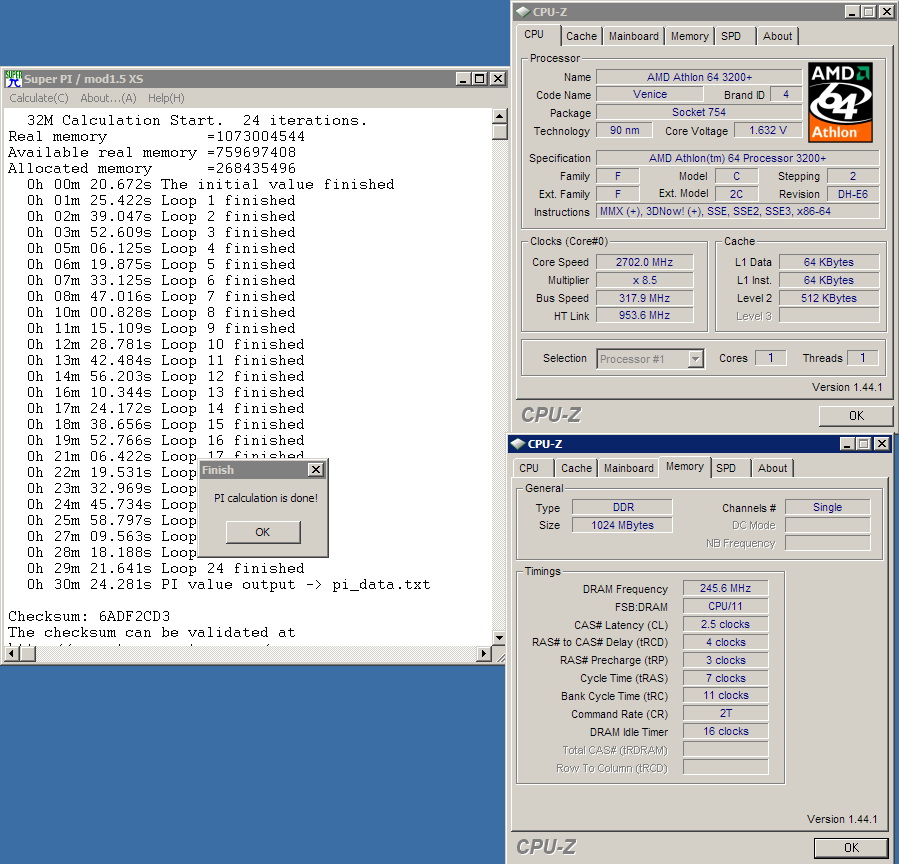Click the Package field Socket 754
Screen dimensions: 899x864
click(x=699, y=112)
